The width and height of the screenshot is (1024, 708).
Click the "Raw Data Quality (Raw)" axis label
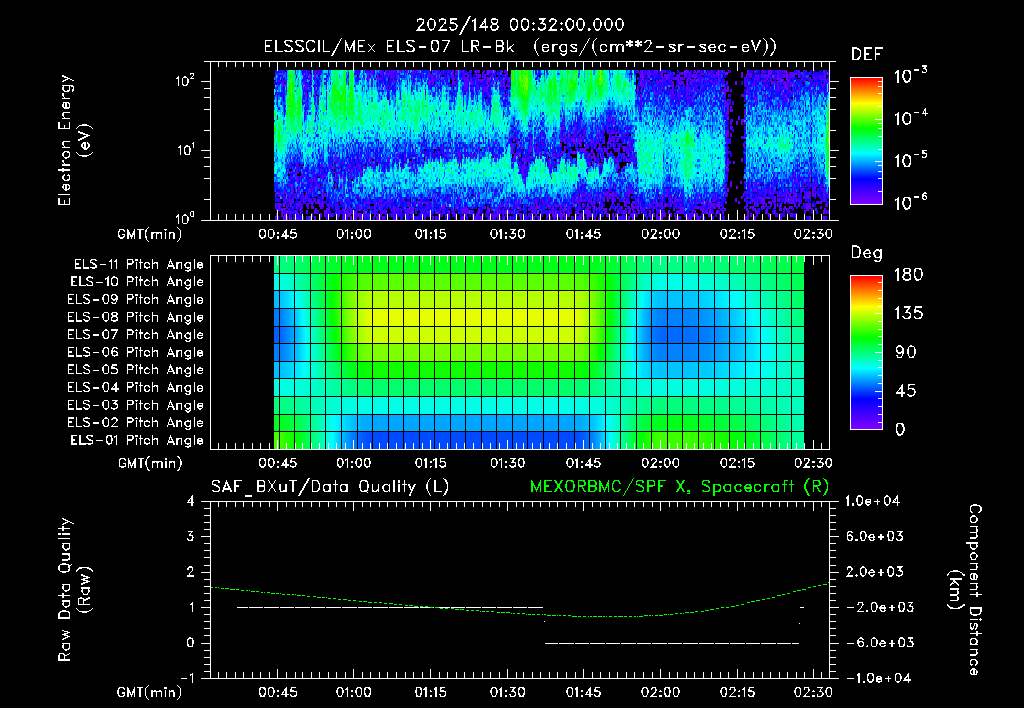pos(74,590)
